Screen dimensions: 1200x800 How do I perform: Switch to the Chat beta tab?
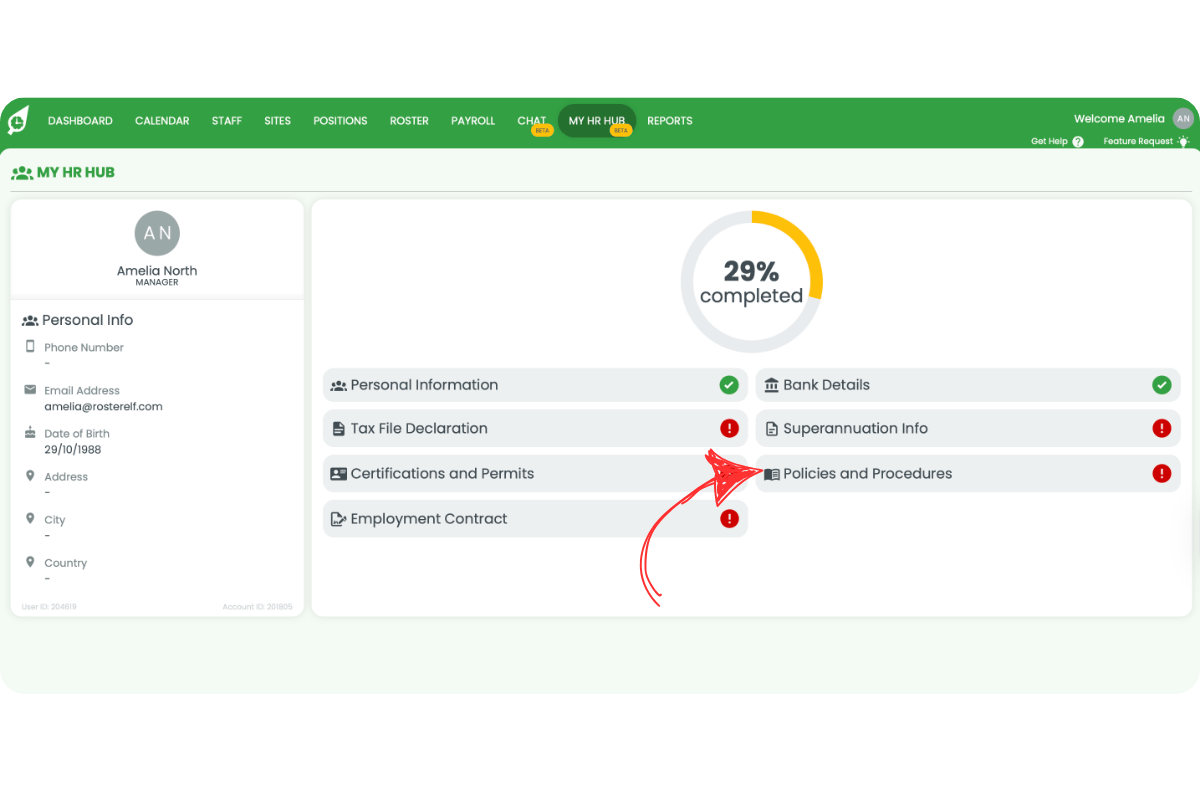tap(532, 121)
